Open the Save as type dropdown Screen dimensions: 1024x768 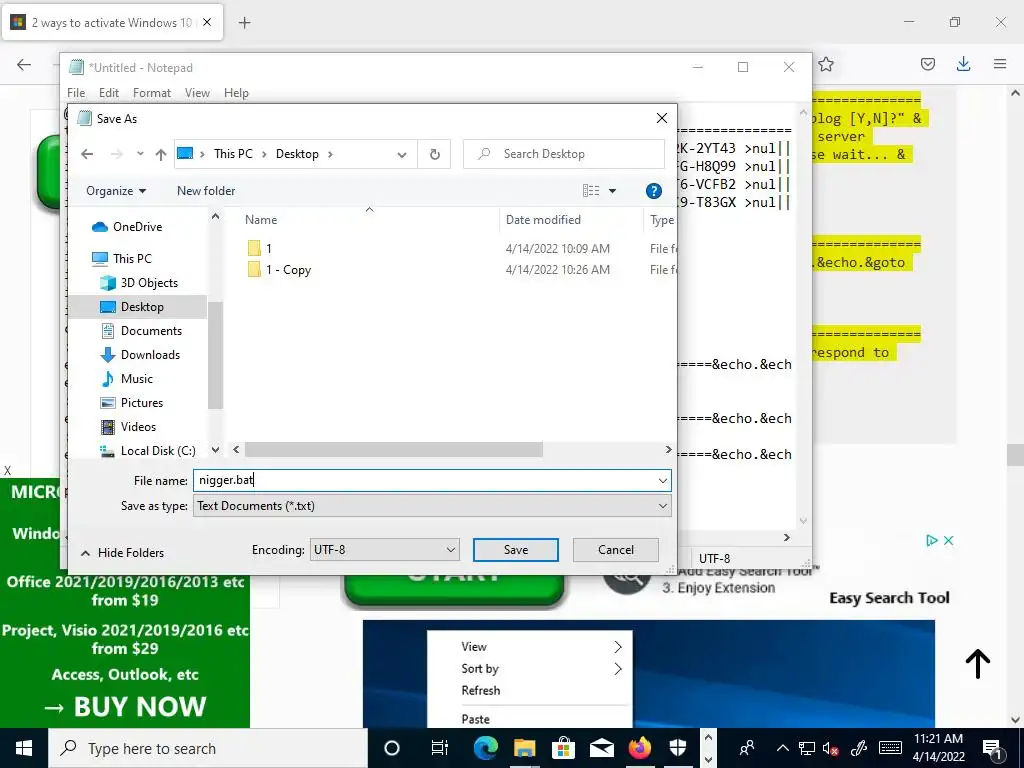663,506
